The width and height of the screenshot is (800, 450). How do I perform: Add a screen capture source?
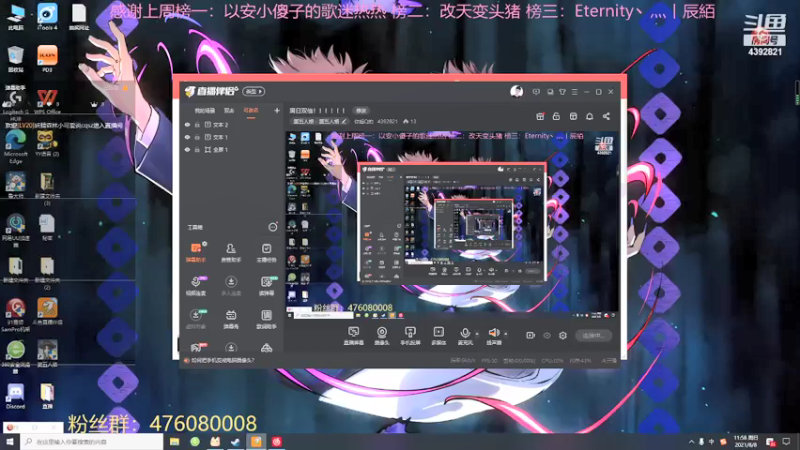353,336
